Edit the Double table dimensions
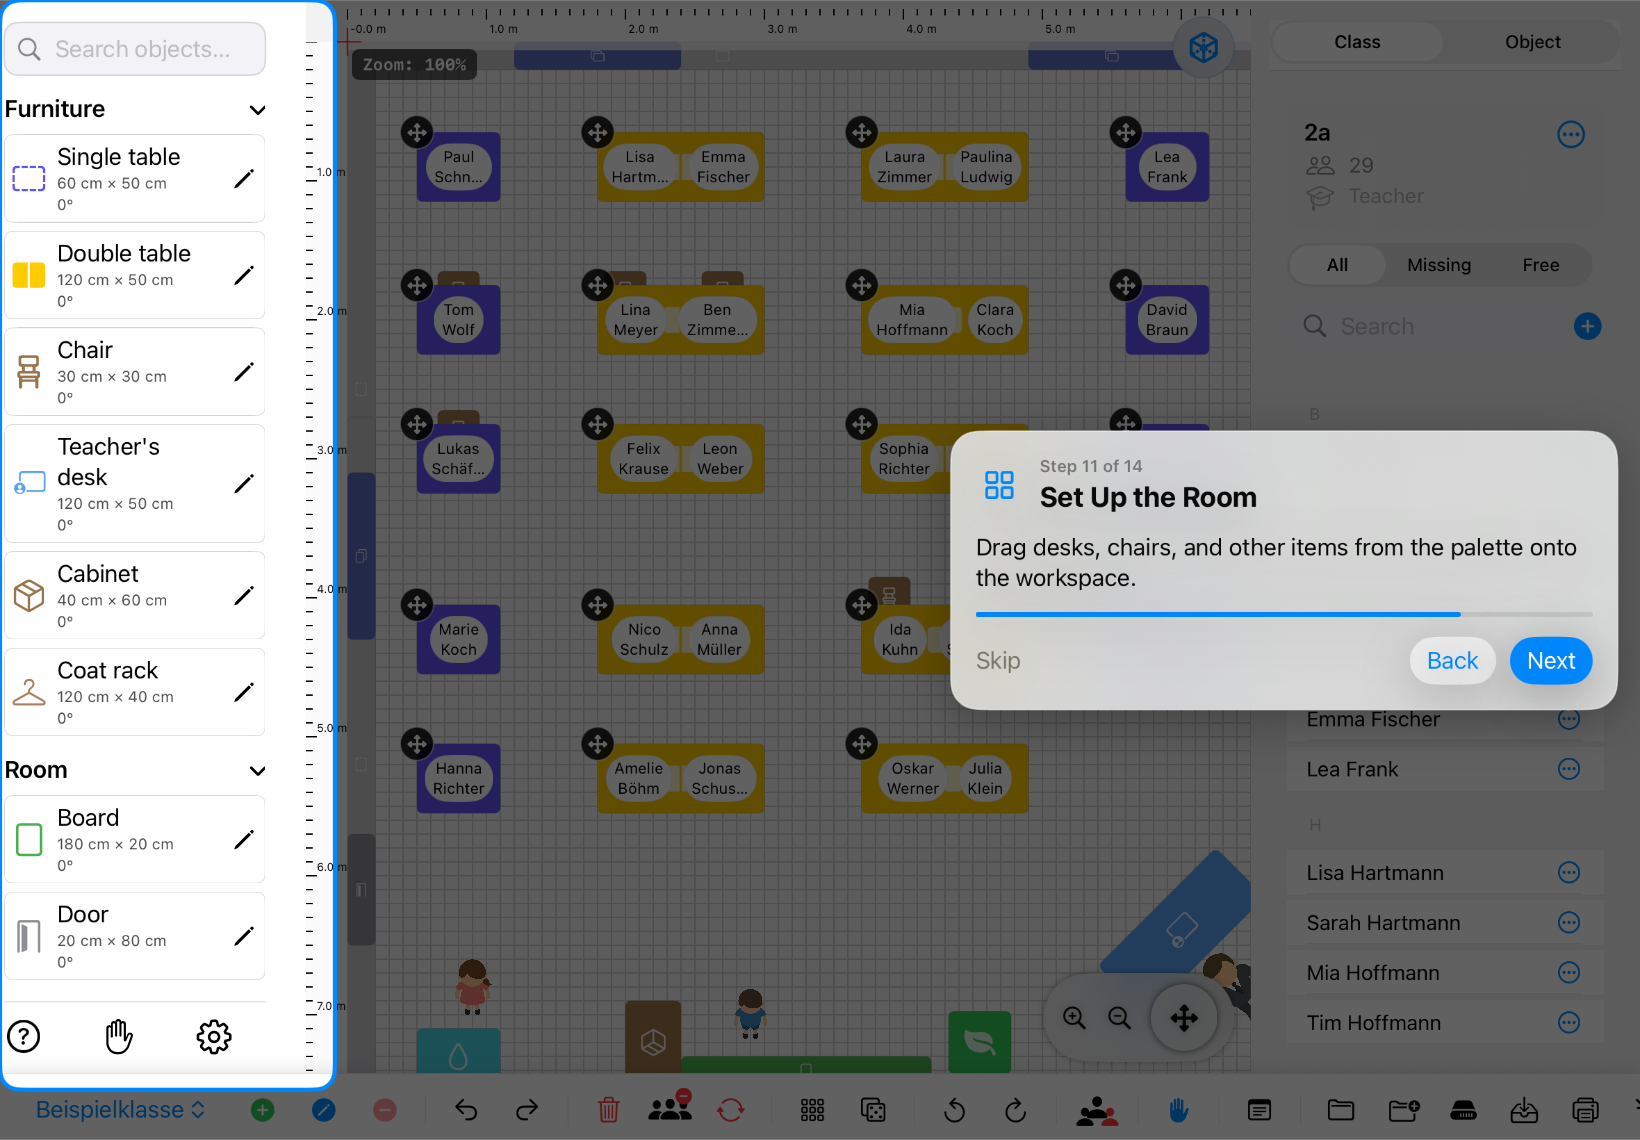 (244, 275)
